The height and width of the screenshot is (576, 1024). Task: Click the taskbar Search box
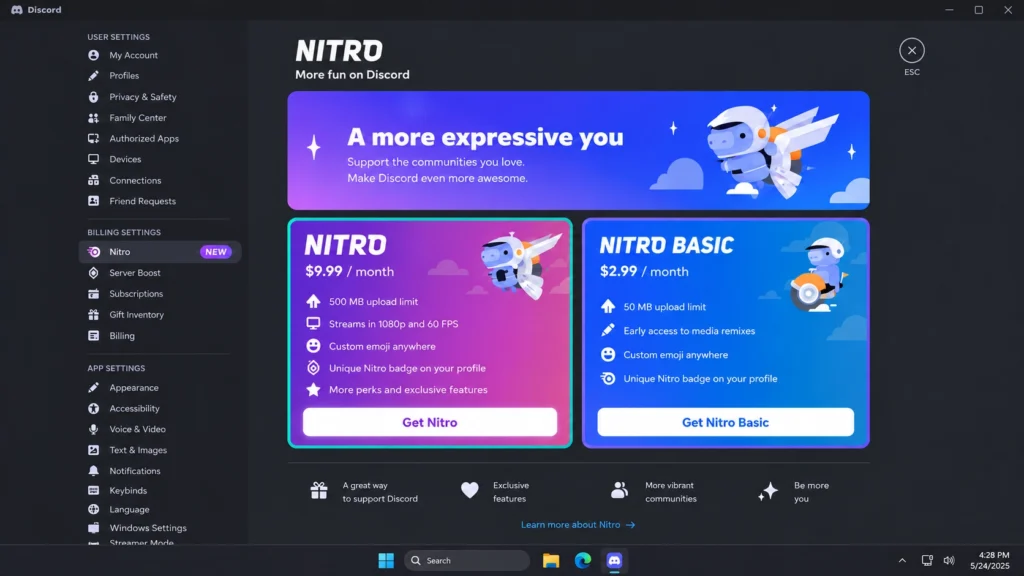467,560
